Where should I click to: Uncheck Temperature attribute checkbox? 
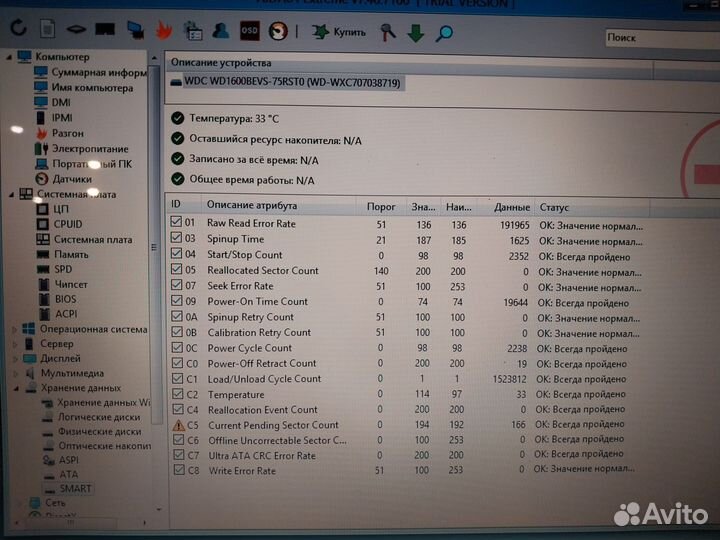178,394
